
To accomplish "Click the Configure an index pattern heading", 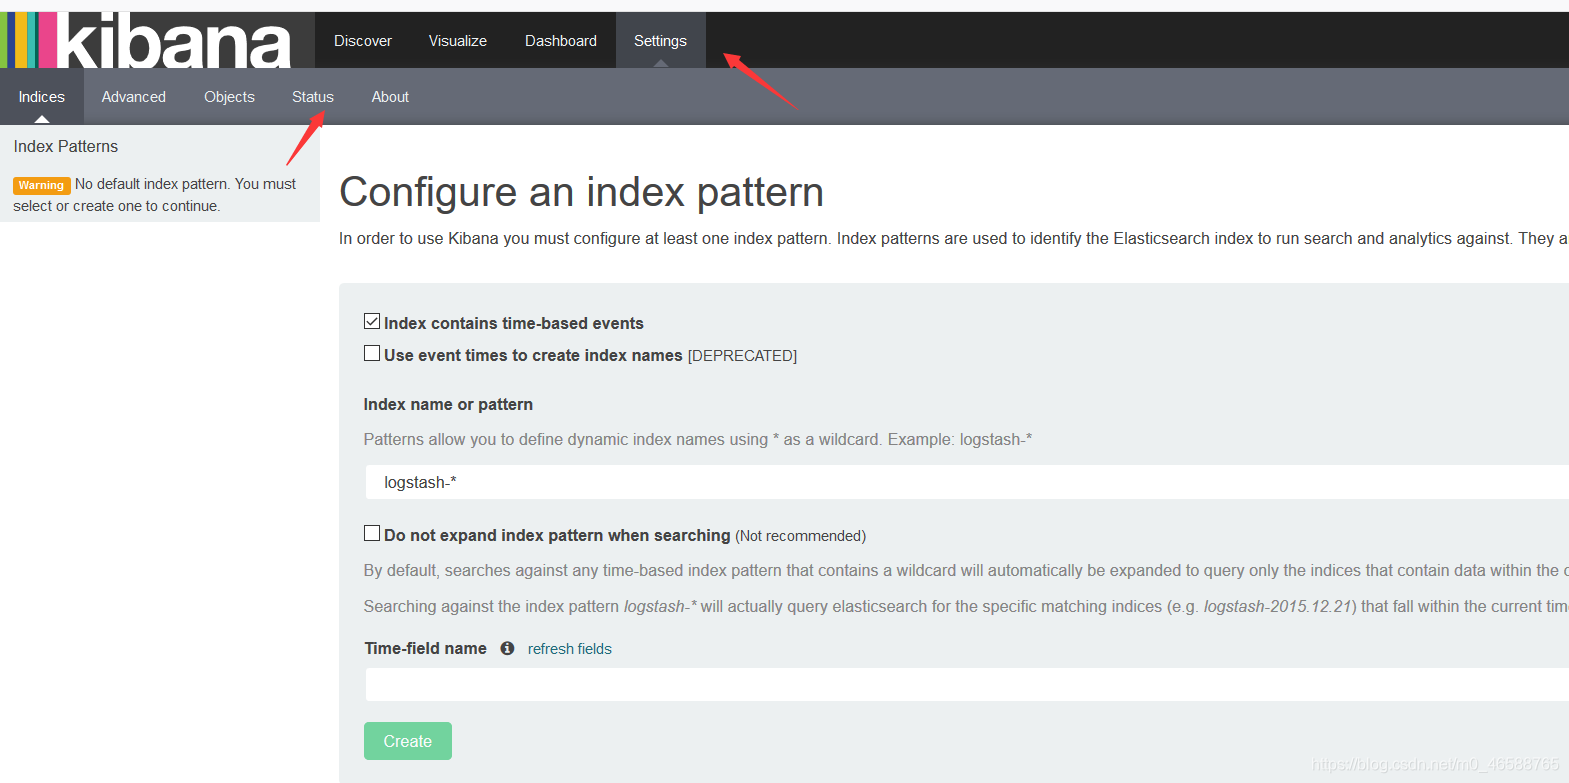I will click(x=582, y=192).
